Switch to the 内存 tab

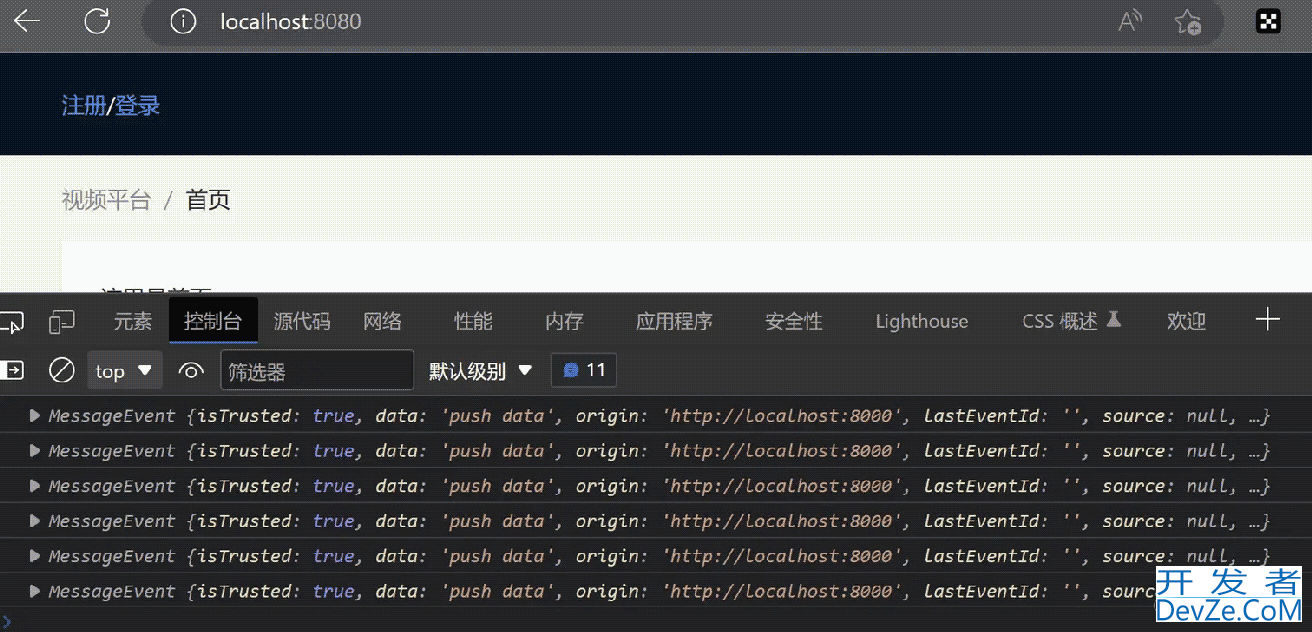564,321
